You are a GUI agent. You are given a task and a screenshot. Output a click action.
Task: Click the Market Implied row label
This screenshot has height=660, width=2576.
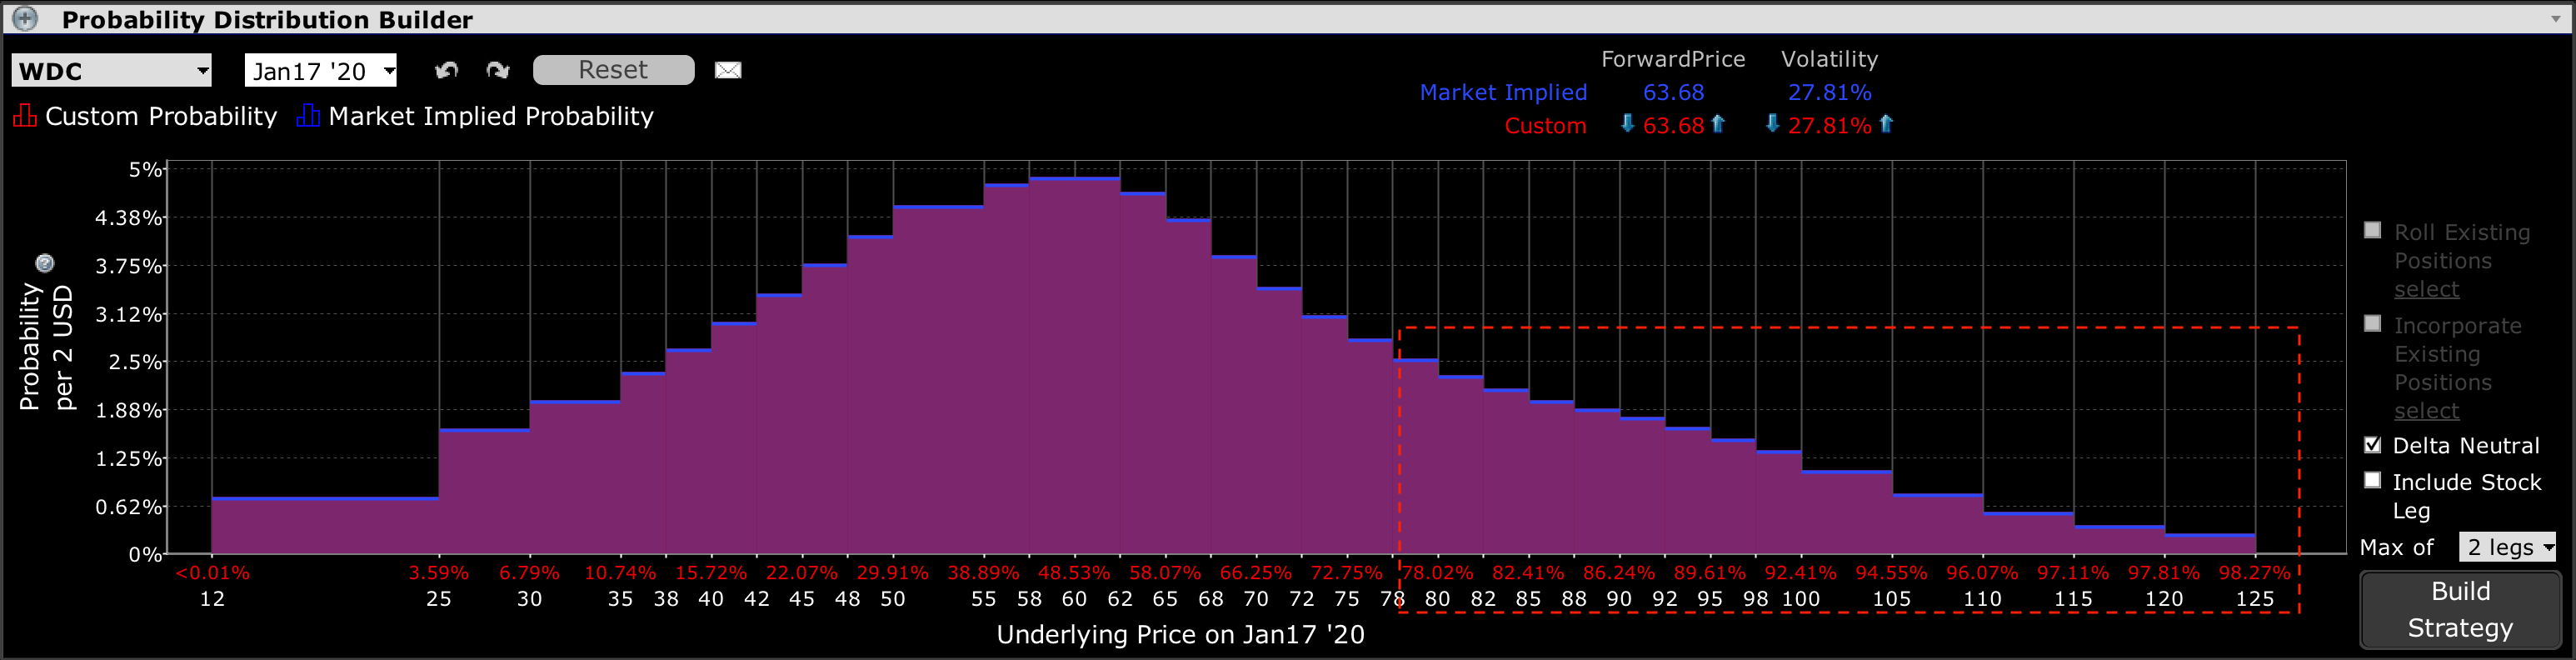1503,92
